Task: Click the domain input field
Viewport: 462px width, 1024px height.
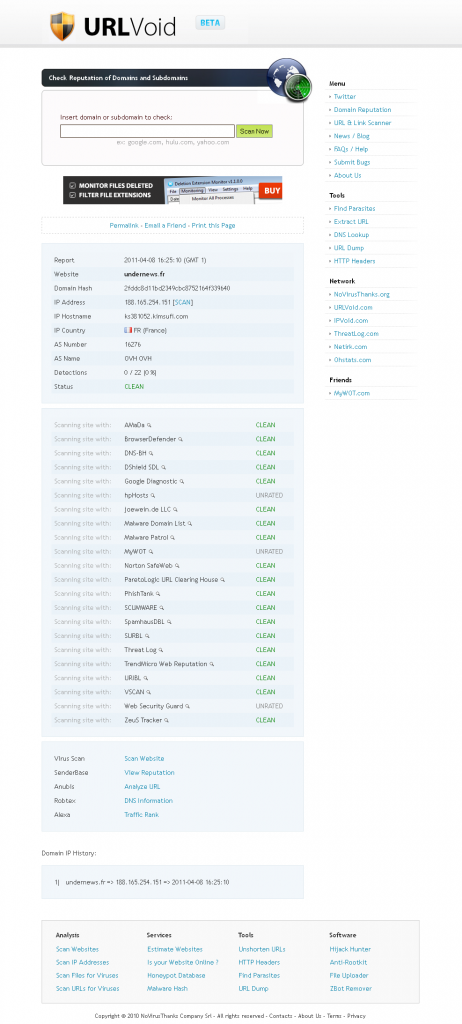Action: click(x=147, y=131)
